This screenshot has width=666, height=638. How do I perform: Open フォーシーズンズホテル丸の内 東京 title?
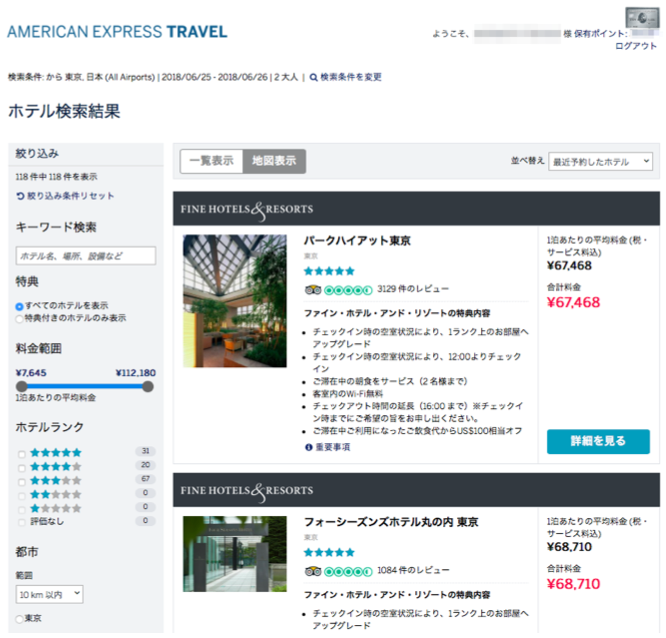(x=391, y=522)
